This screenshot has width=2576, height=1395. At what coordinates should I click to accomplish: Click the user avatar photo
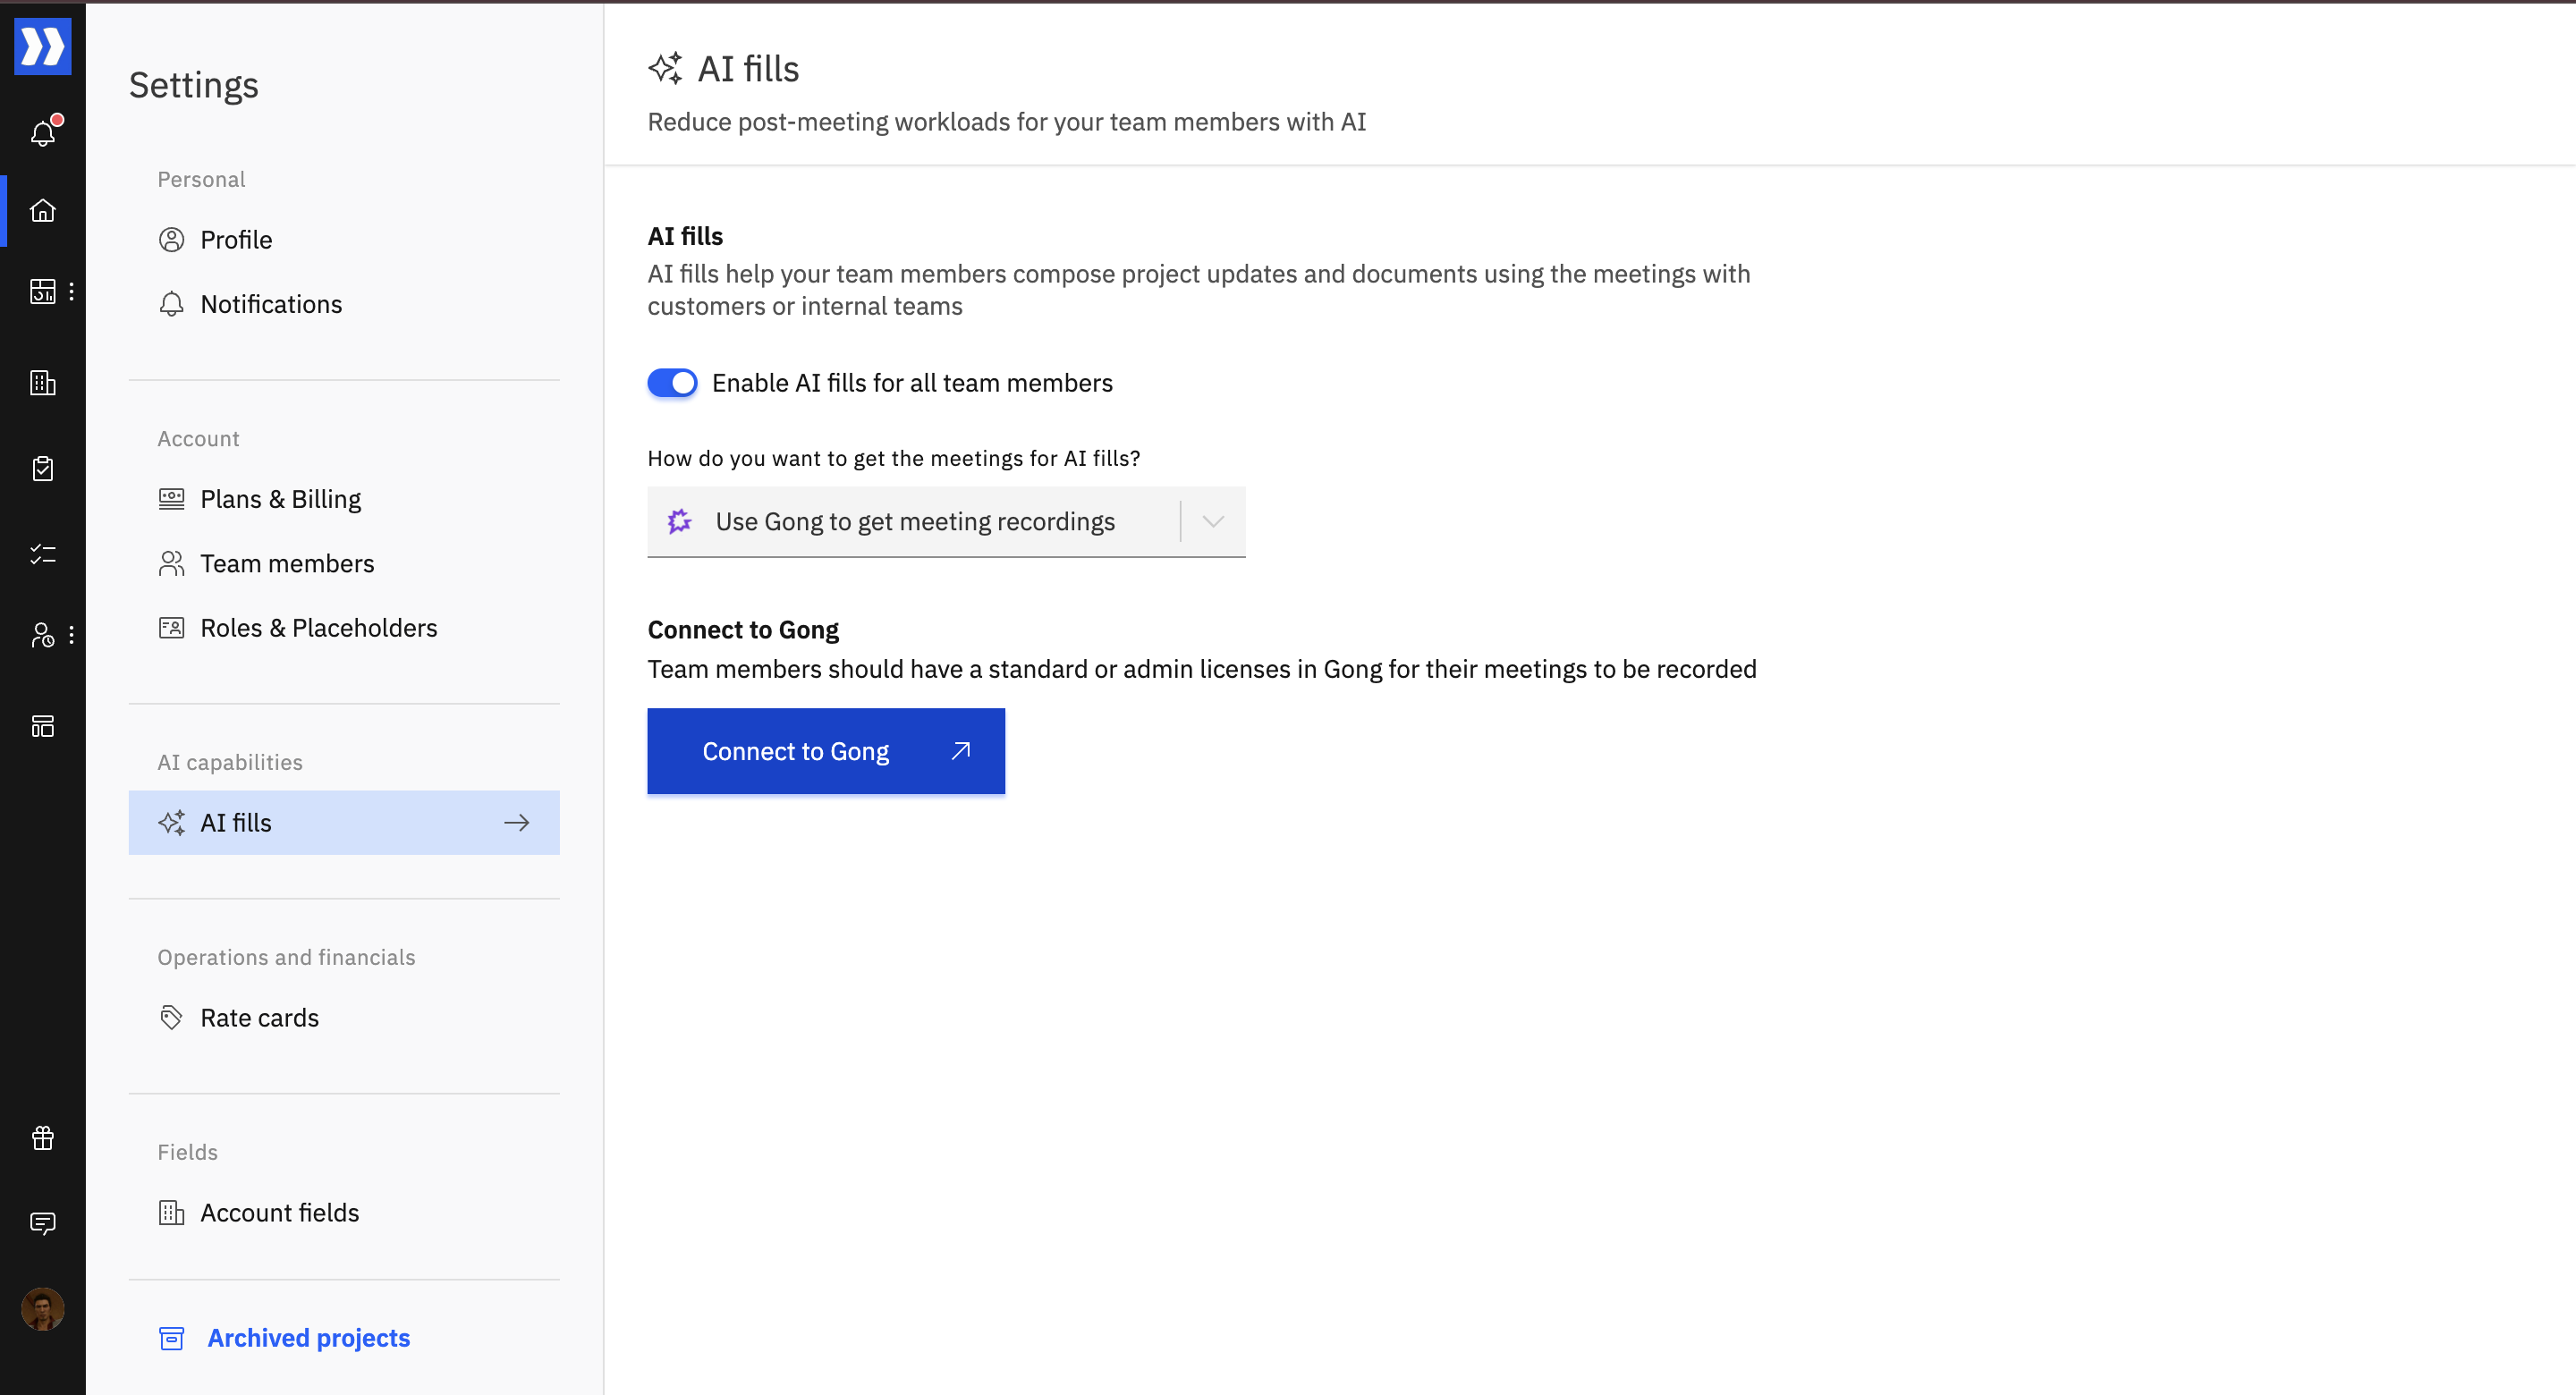[x=43, y=1309]
